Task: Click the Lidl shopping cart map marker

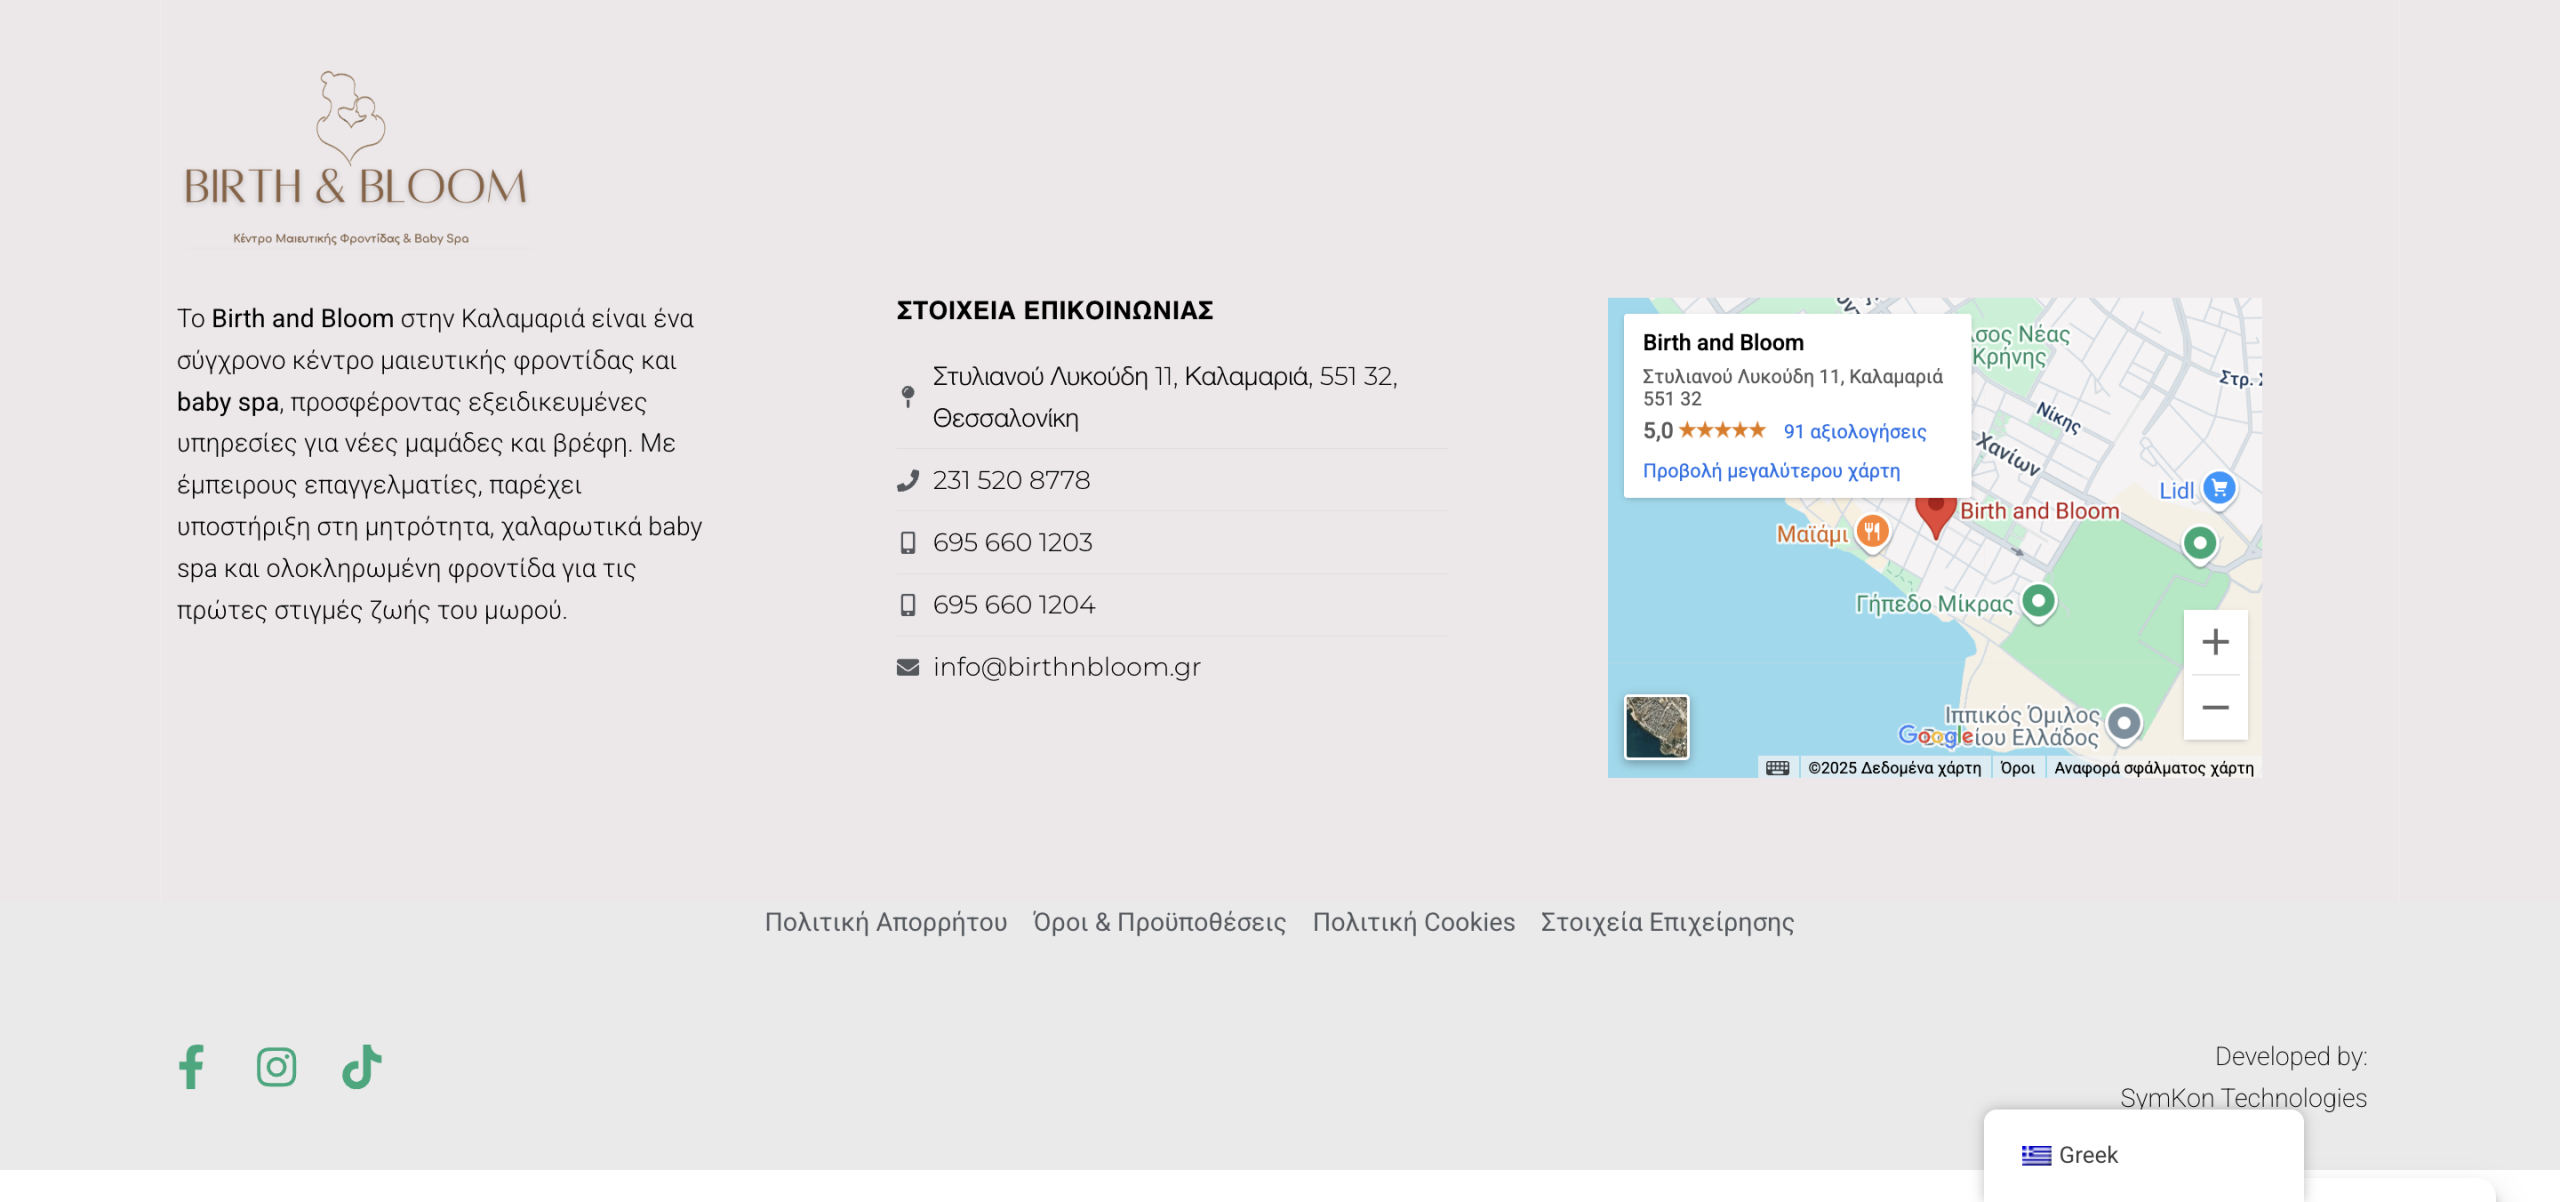Action: (x=2219, y=488)
